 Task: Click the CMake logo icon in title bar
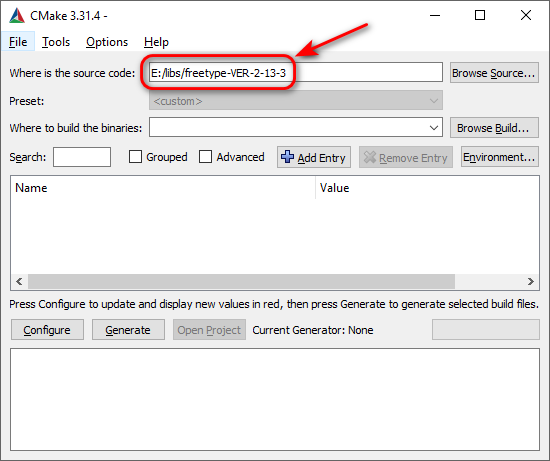[x=17, y=15]
